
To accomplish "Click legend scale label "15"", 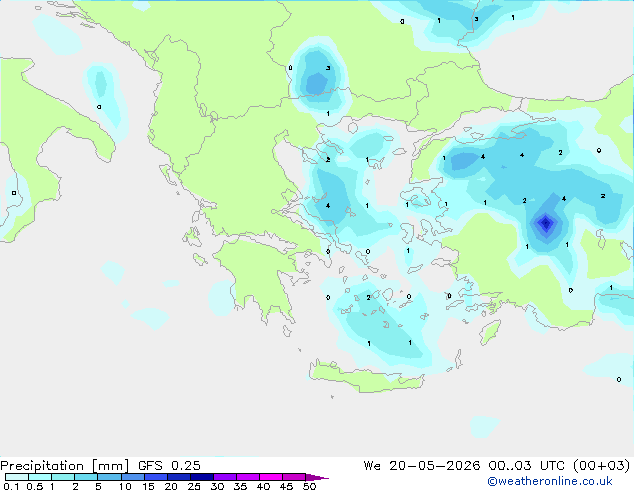I will click(x=148, y=486).
